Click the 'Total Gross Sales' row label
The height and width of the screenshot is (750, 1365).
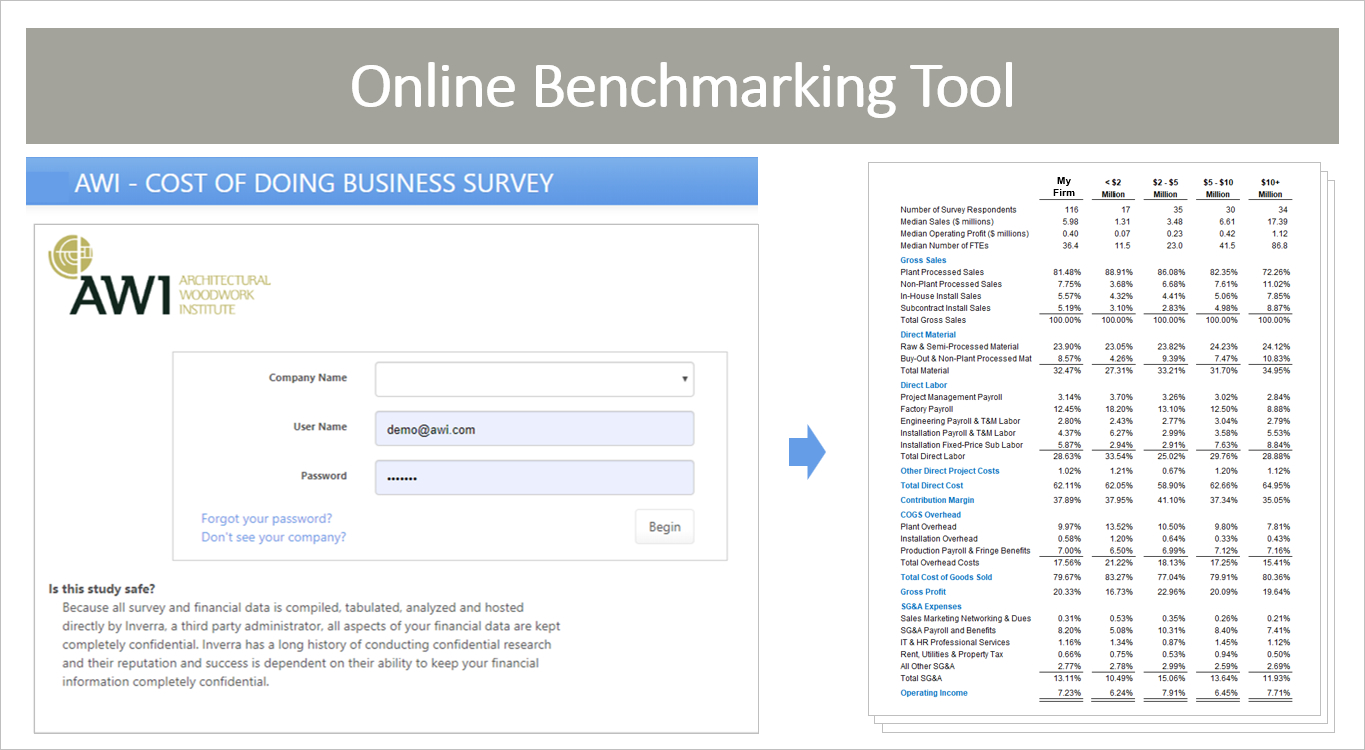934,320
